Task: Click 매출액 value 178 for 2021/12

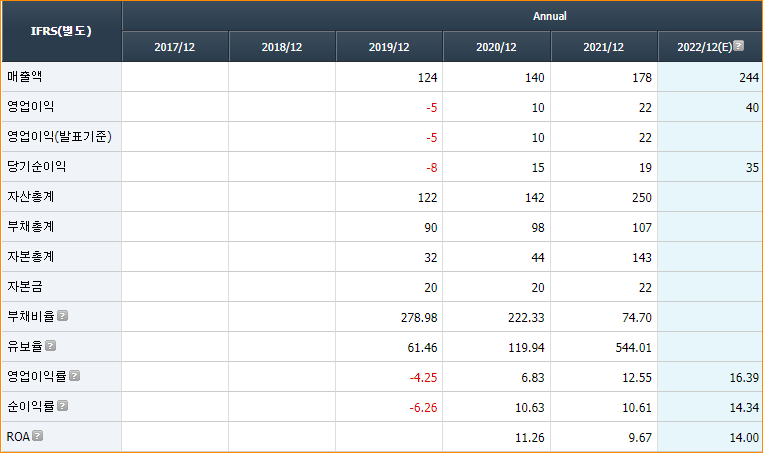Action: (642, 78)
